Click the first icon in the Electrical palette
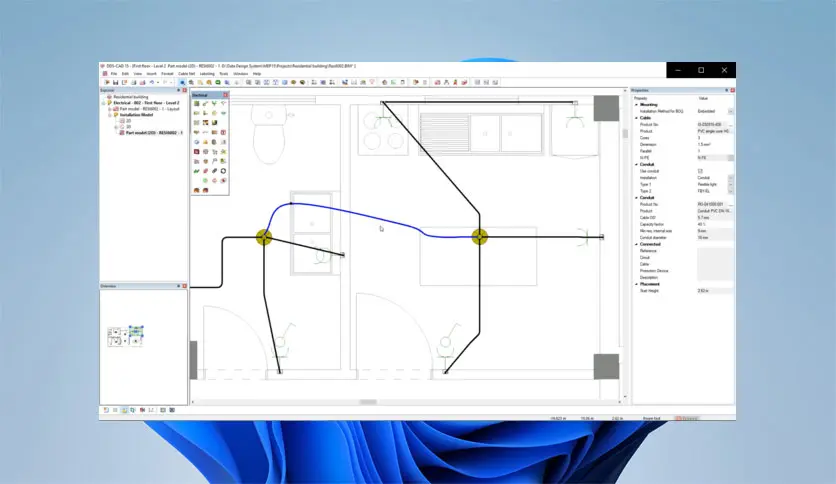 click(197, 103)
